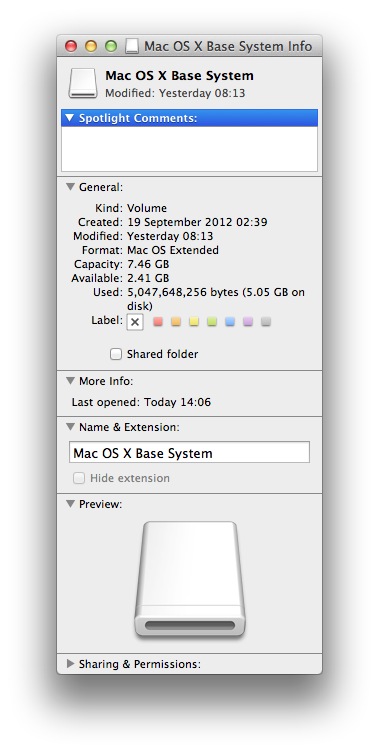The height and width of the screenshot is (753, 379).
Task: Collapse the Preview section
Action: [x=71, y=504]
